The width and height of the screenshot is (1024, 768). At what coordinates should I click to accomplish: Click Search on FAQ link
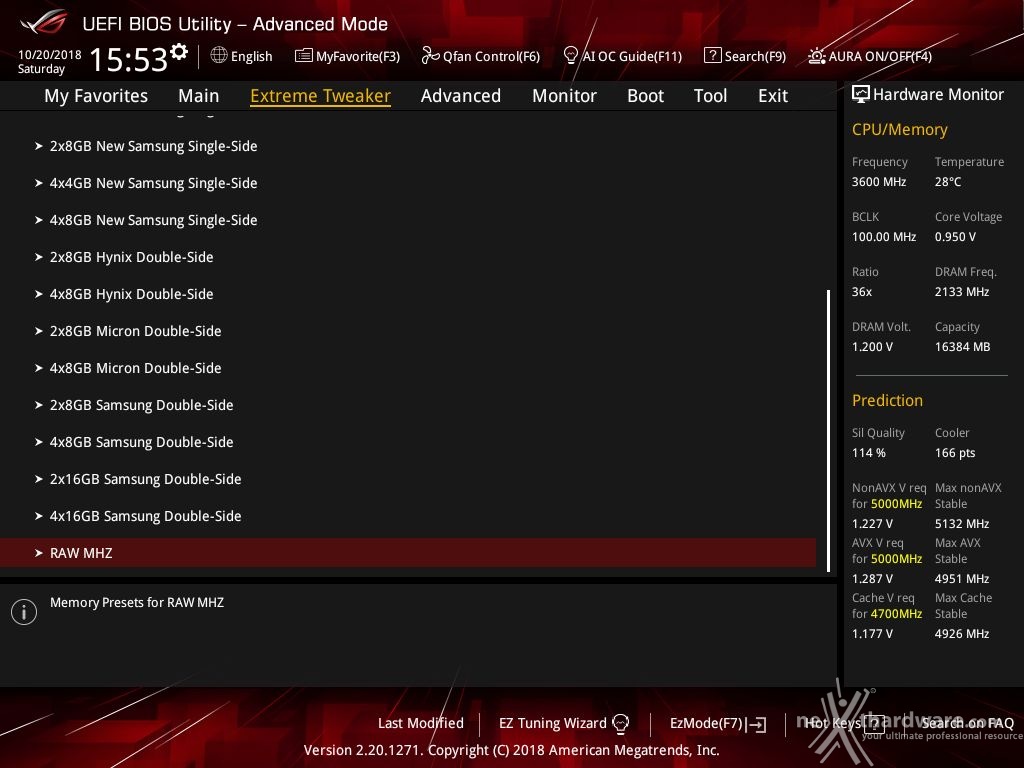968,724
